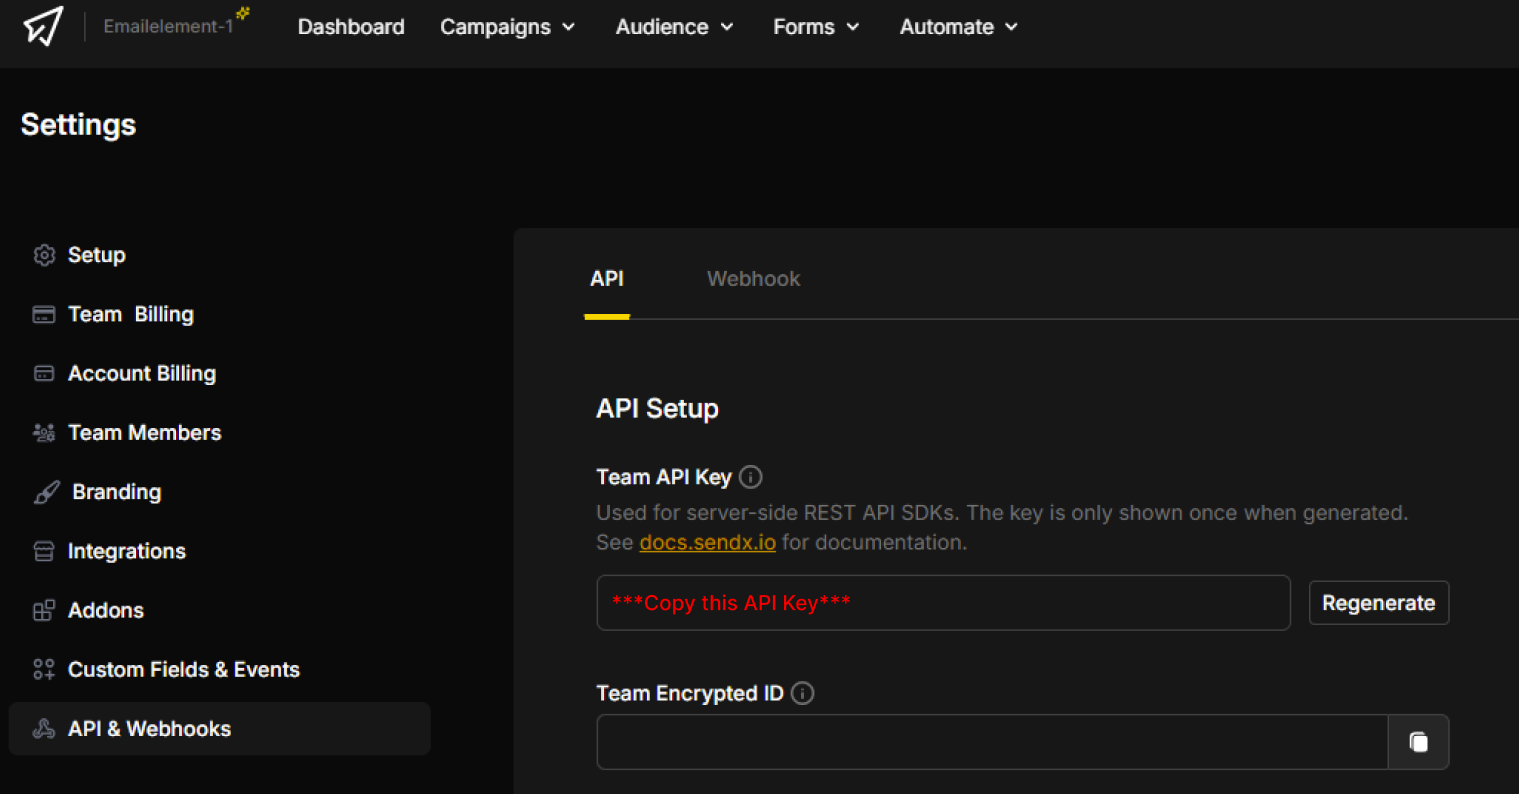Go to the Dashboard
Image resolution: width=1519 pixels, height=794 pixels.
[351, 27]
